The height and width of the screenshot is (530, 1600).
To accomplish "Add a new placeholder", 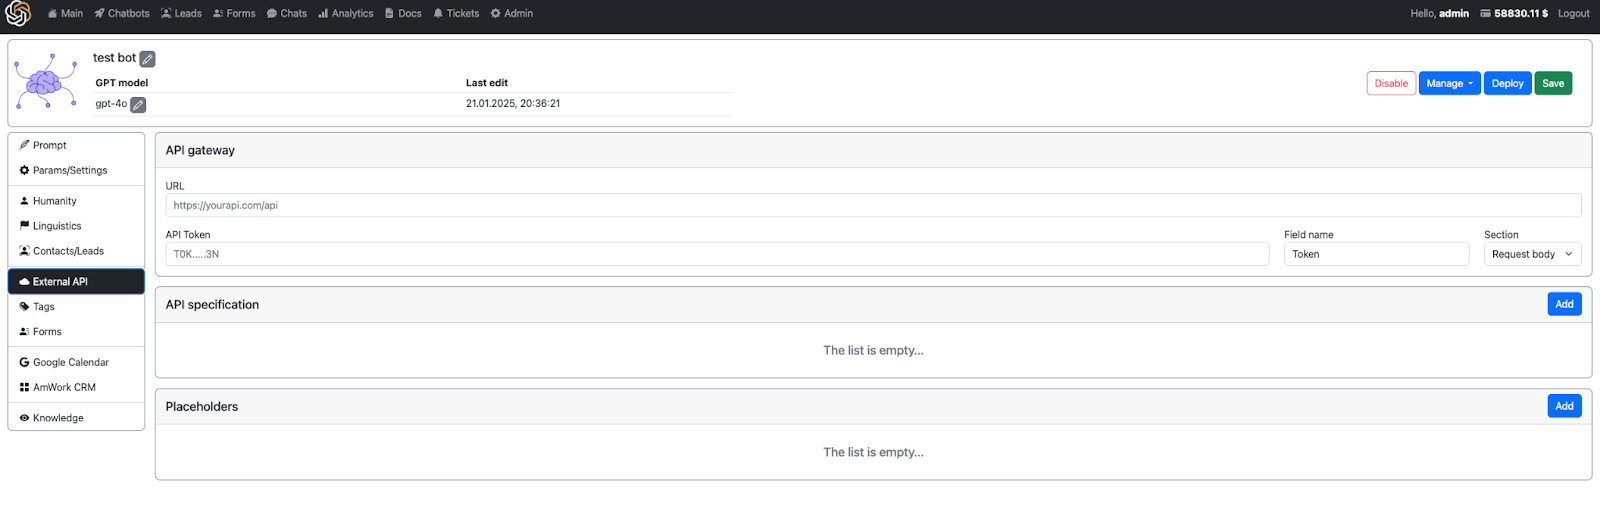I will click(x=1564, y=406).
